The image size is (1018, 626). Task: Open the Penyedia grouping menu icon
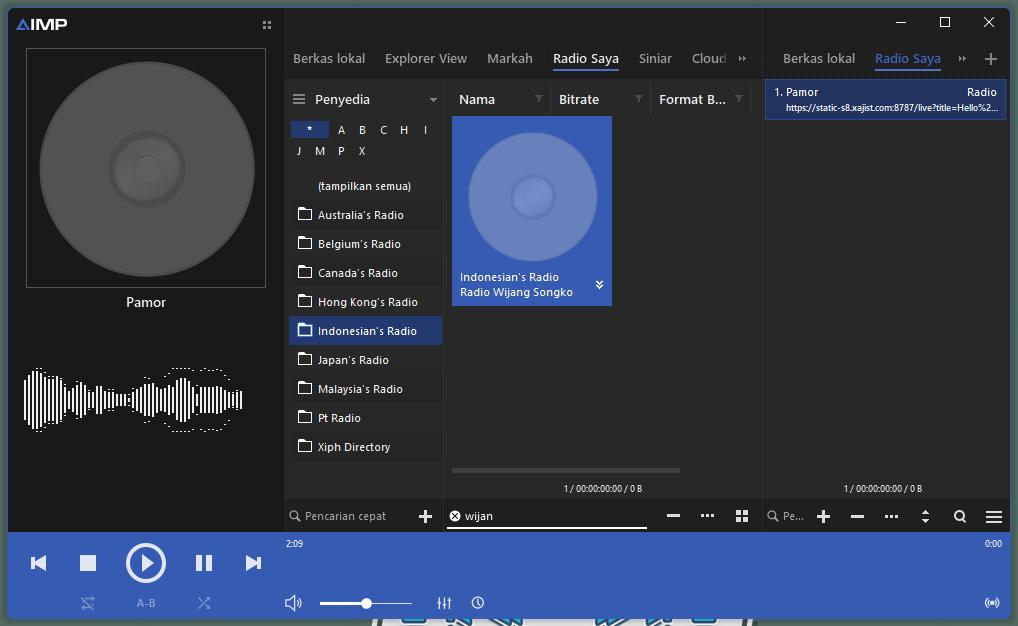point(299,99)
